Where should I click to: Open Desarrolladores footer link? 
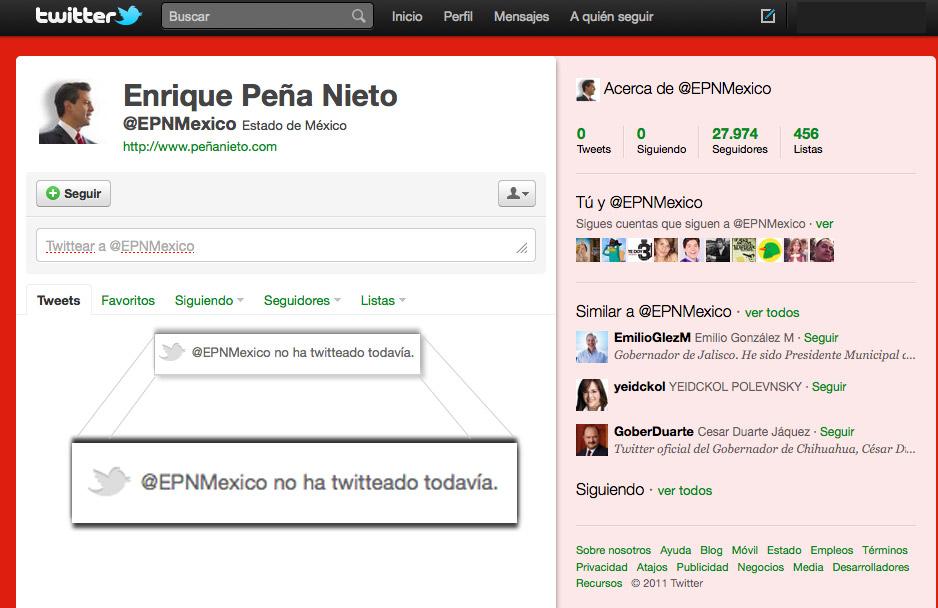click(871, 567)
